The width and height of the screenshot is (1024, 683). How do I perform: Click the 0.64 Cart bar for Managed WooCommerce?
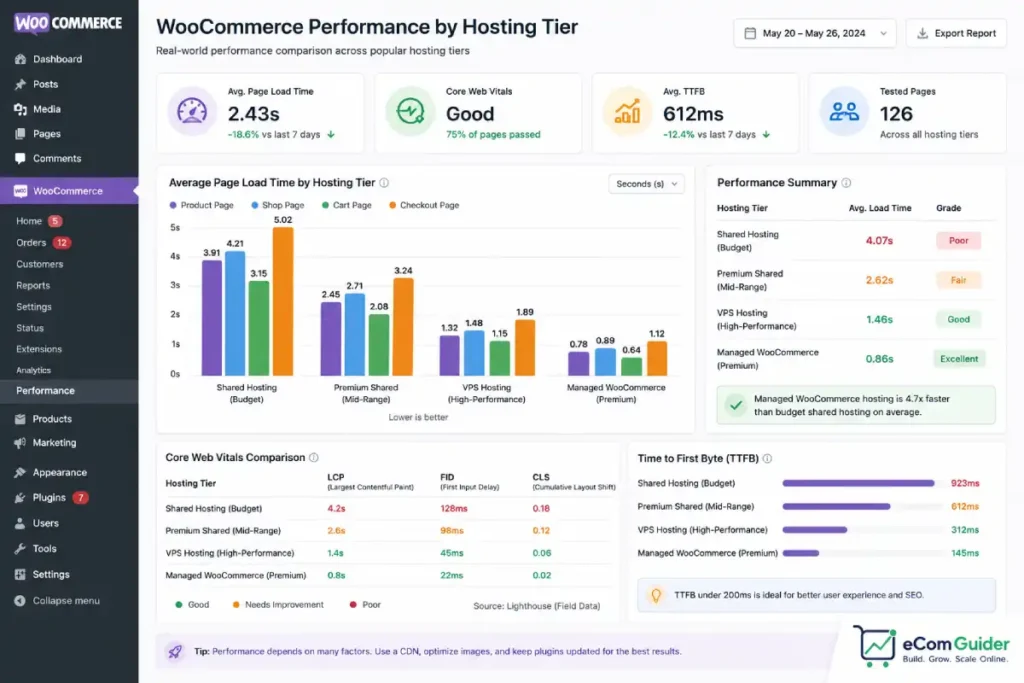click(632, 366)
